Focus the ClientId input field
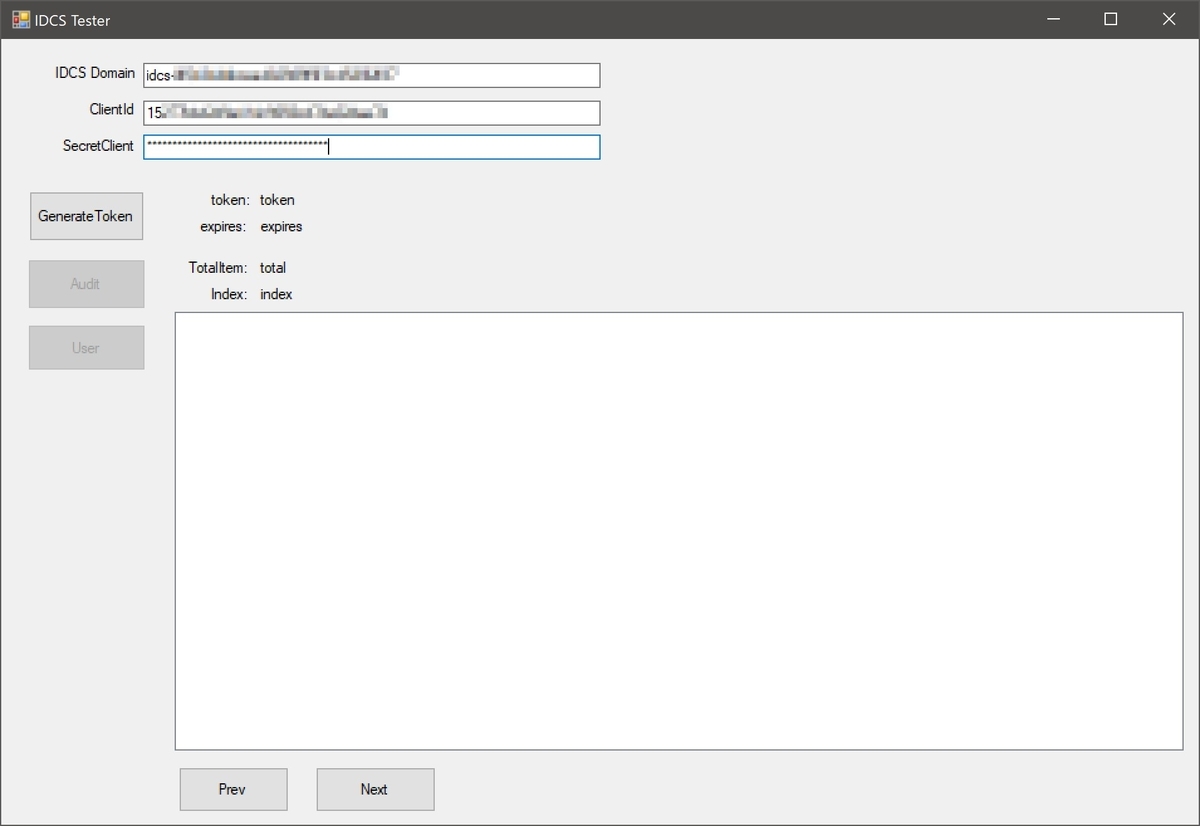1200x826 pixels. tap(371, 112)
